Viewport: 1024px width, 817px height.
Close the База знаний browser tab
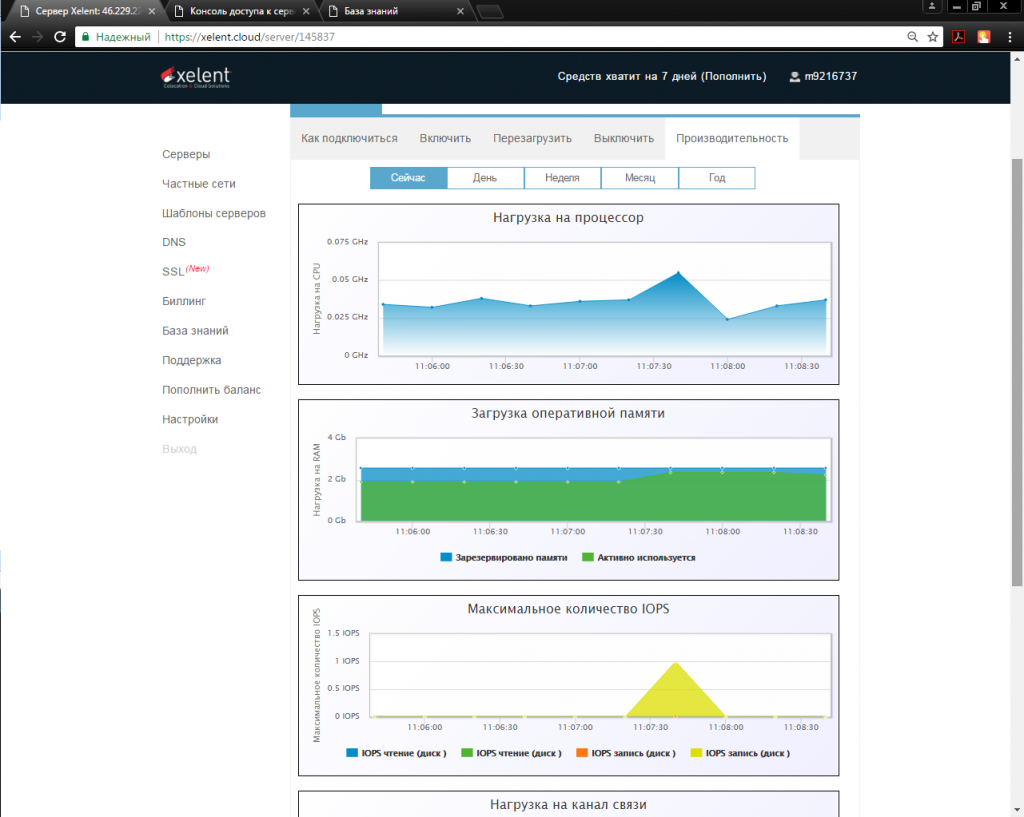click(x=460, y=11)
